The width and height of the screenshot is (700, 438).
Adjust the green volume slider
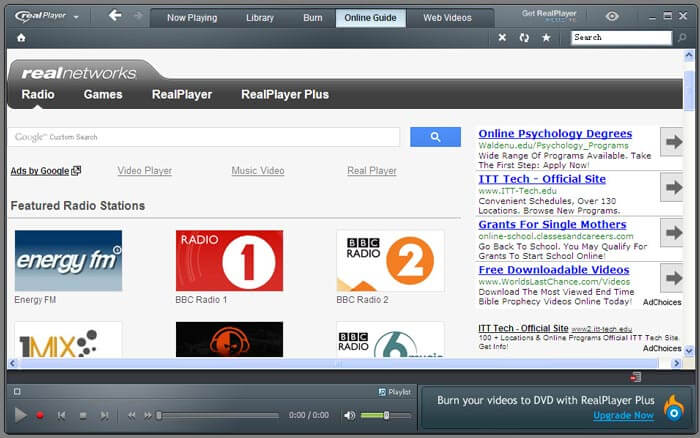386,416
